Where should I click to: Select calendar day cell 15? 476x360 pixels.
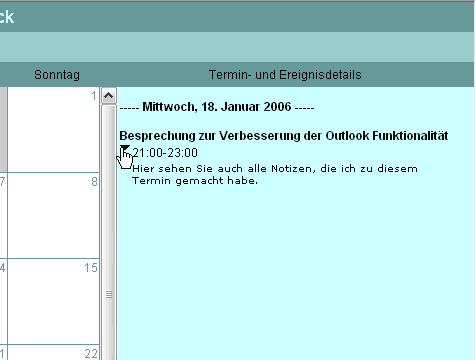click(54, 301)
